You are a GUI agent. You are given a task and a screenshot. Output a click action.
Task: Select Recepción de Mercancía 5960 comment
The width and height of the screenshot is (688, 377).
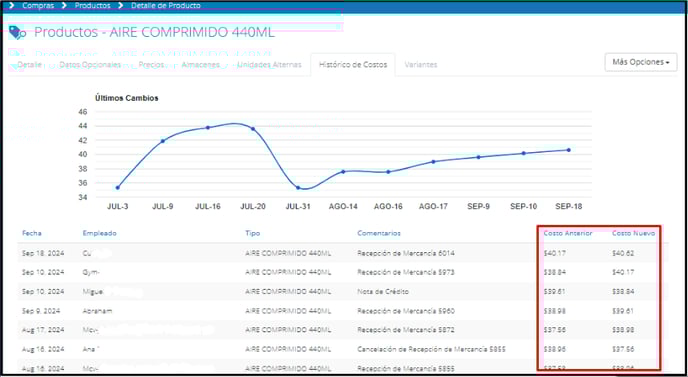[406, 311]
